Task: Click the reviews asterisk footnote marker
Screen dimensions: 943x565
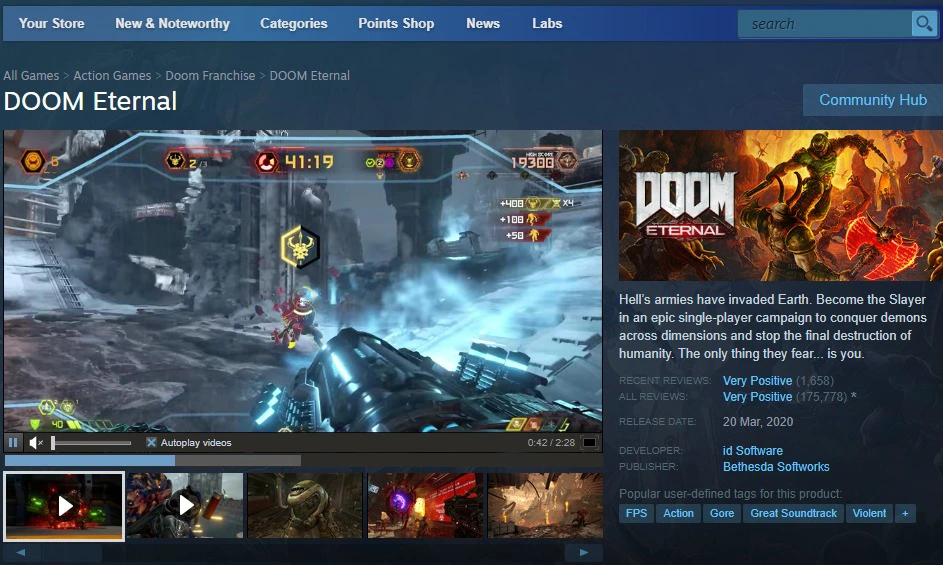Action: (853, 397)
